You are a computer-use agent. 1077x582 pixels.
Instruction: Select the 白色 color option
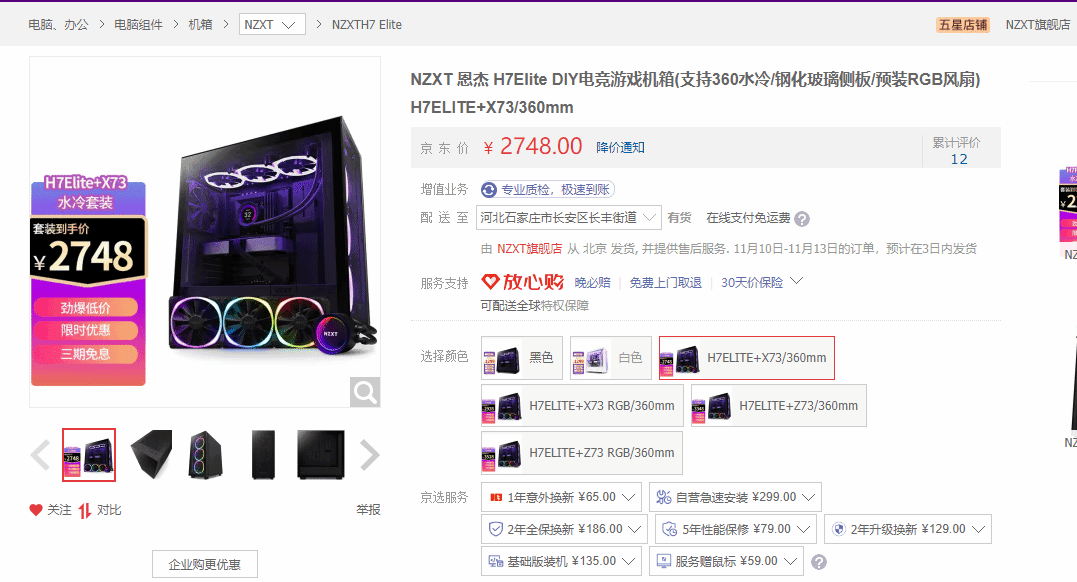[x=611, y=358]
